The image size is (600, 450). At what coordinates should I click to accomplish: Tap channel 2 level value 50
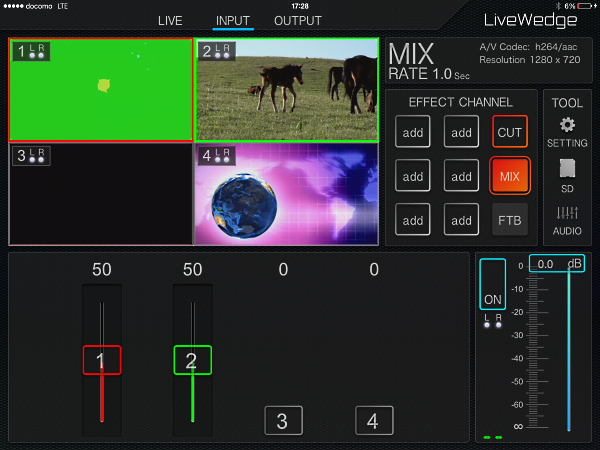[x=192, y=269]
